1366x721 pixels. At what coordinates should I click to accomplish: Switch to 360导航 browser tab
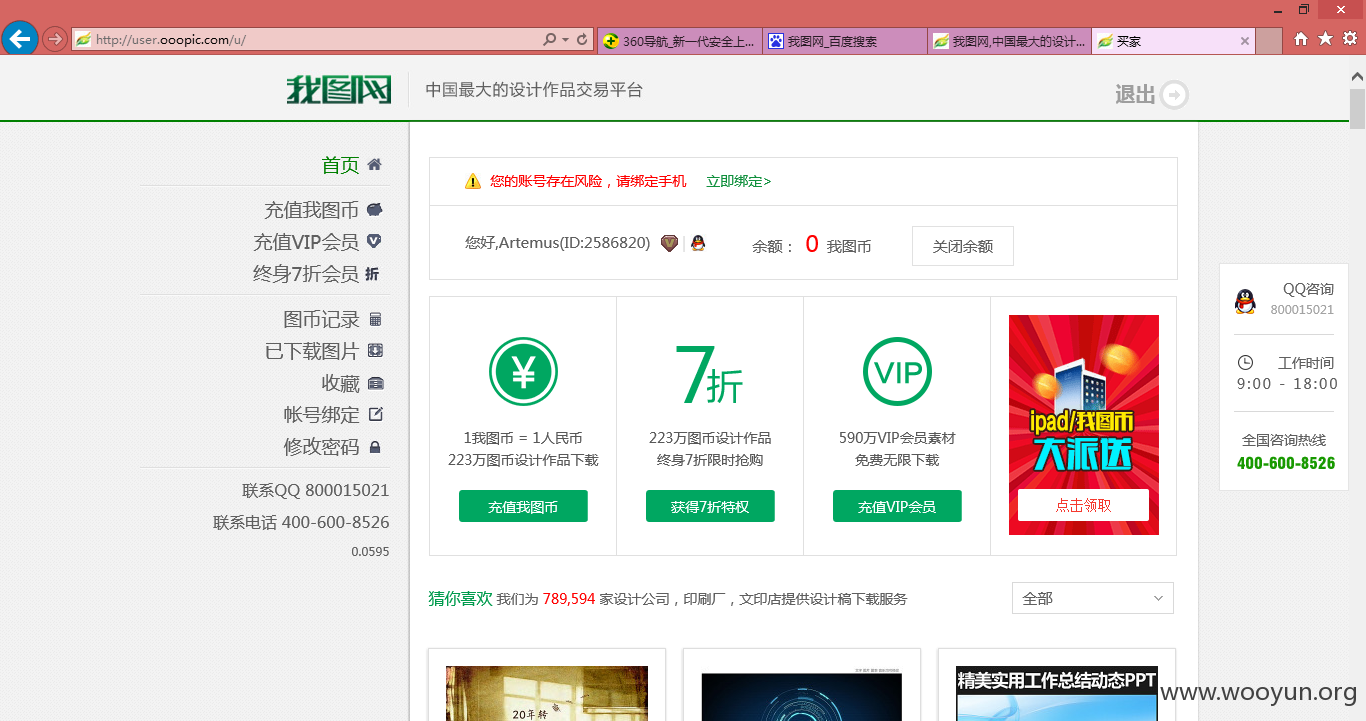click(x=680, y=41)
